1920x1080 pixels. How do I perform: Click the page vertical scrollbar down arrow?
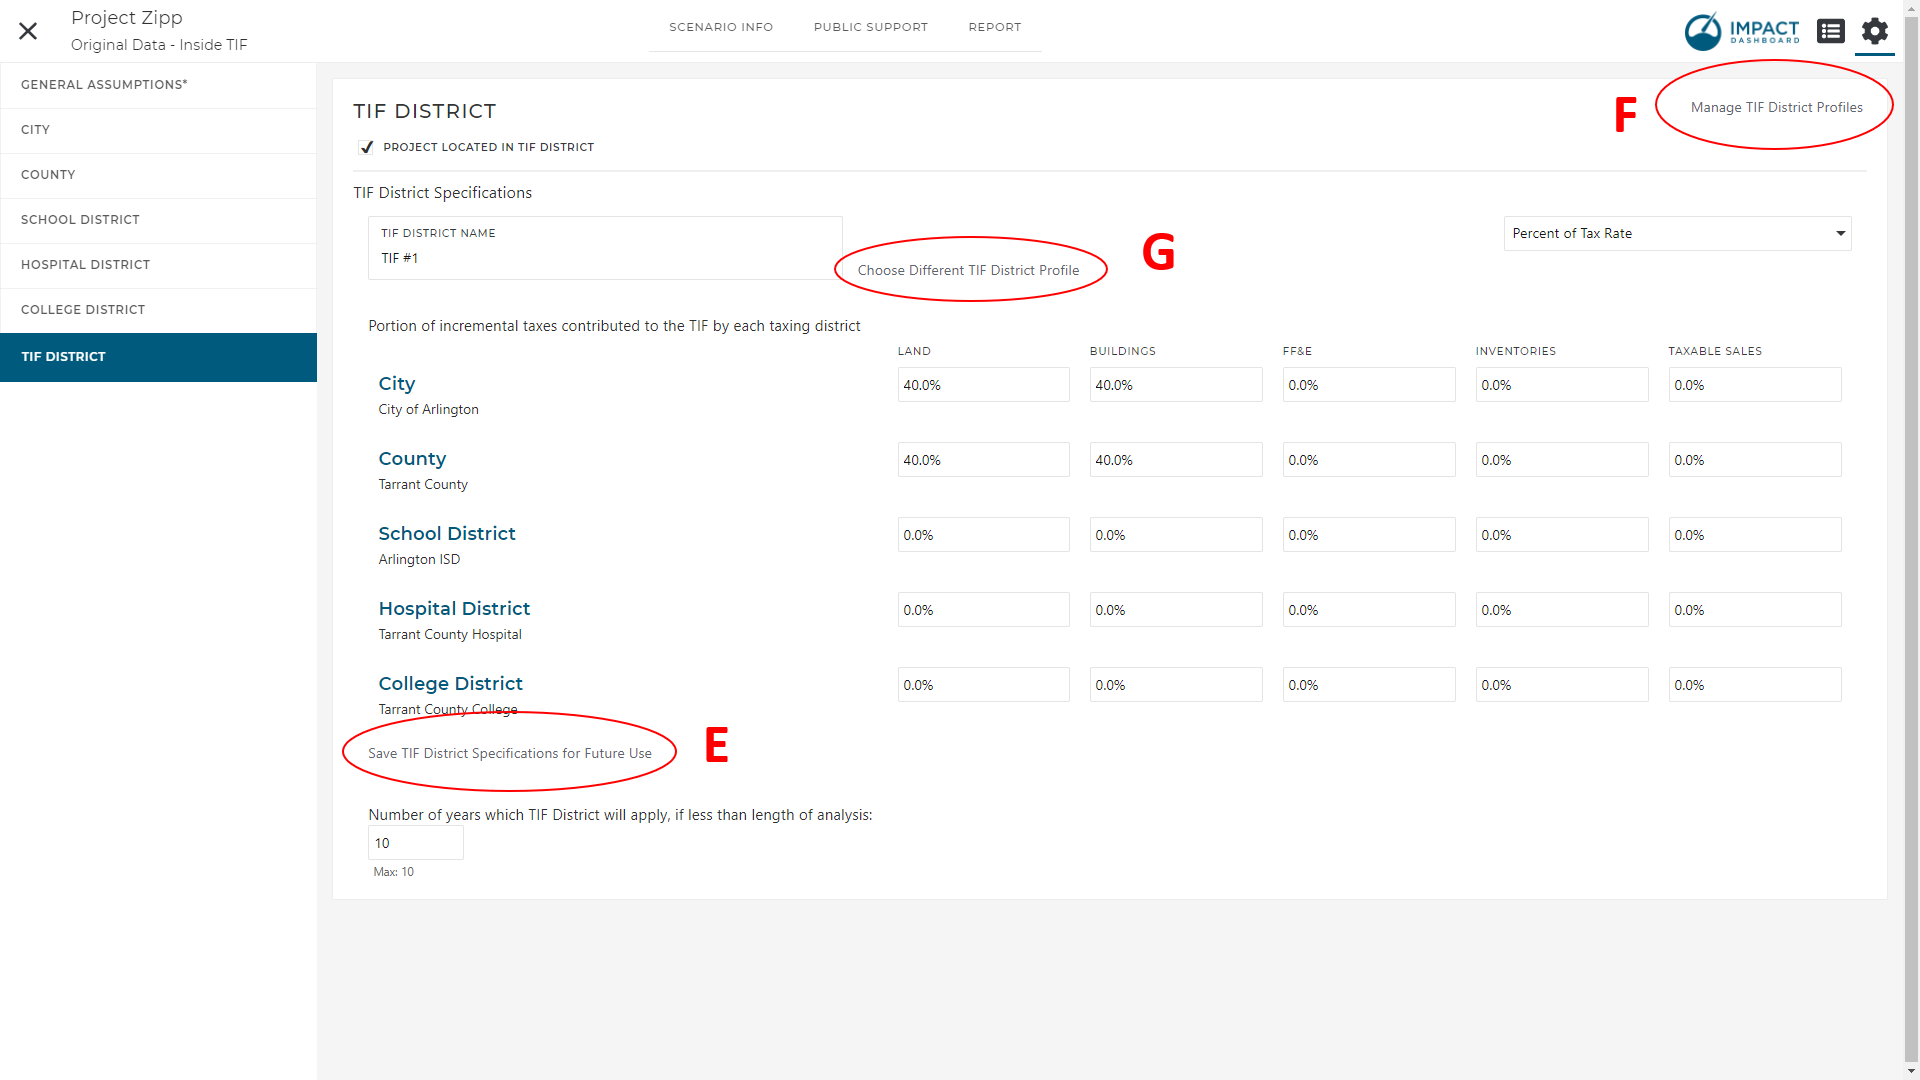click(x=1911, y=1071)
